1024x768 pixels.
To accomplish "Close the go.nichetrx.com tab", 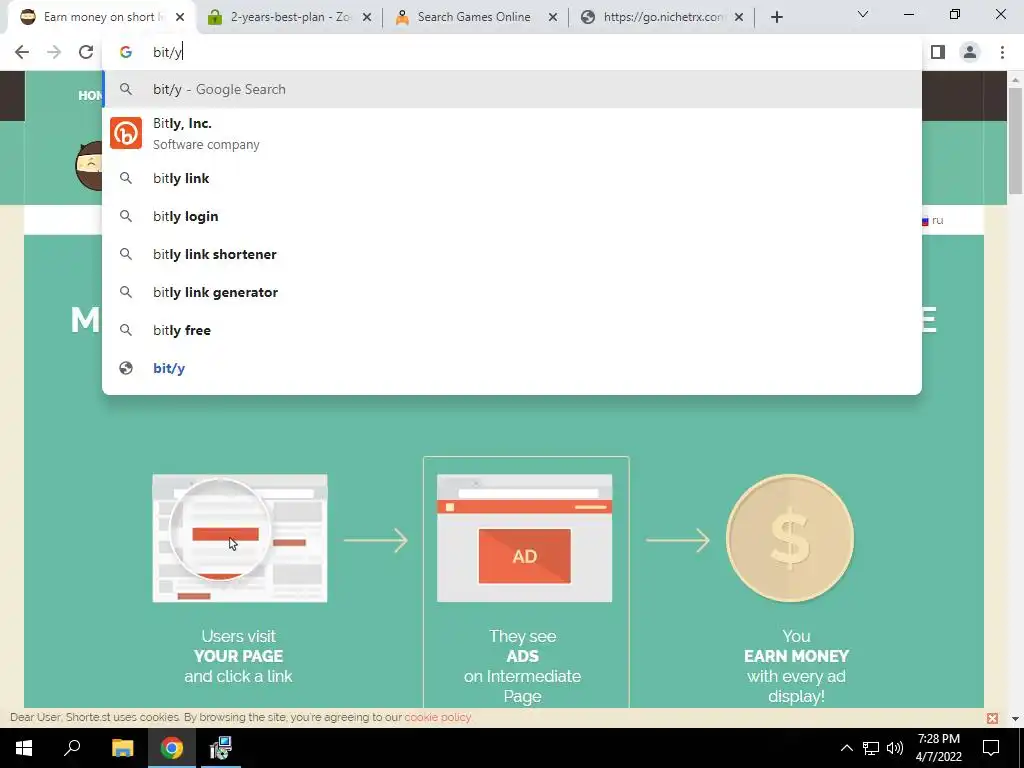I will tap(739, 18).
